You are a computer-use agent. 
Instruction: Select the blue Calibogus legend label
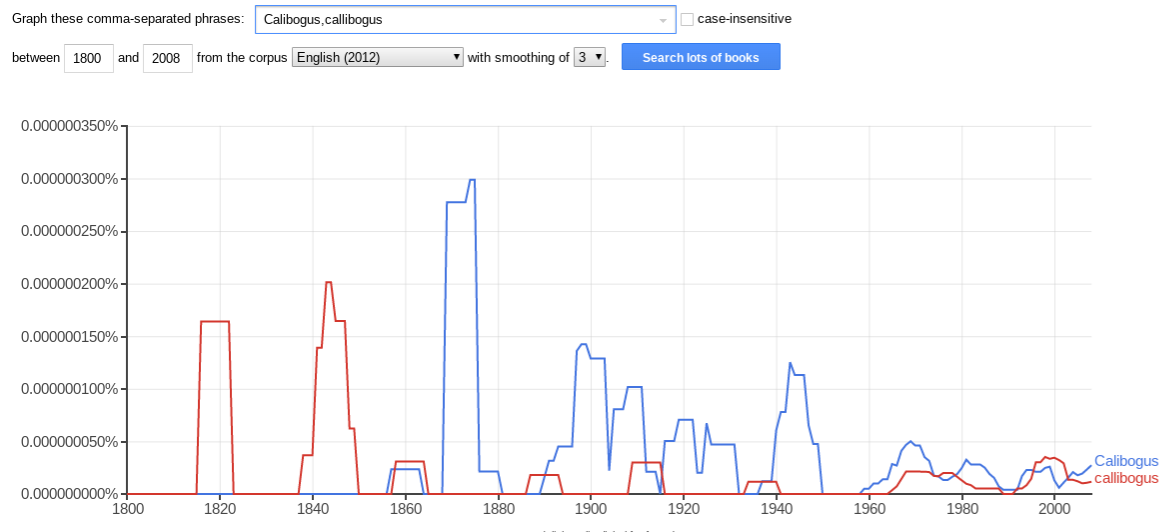pyautogui.click(x=1126, y=461)
